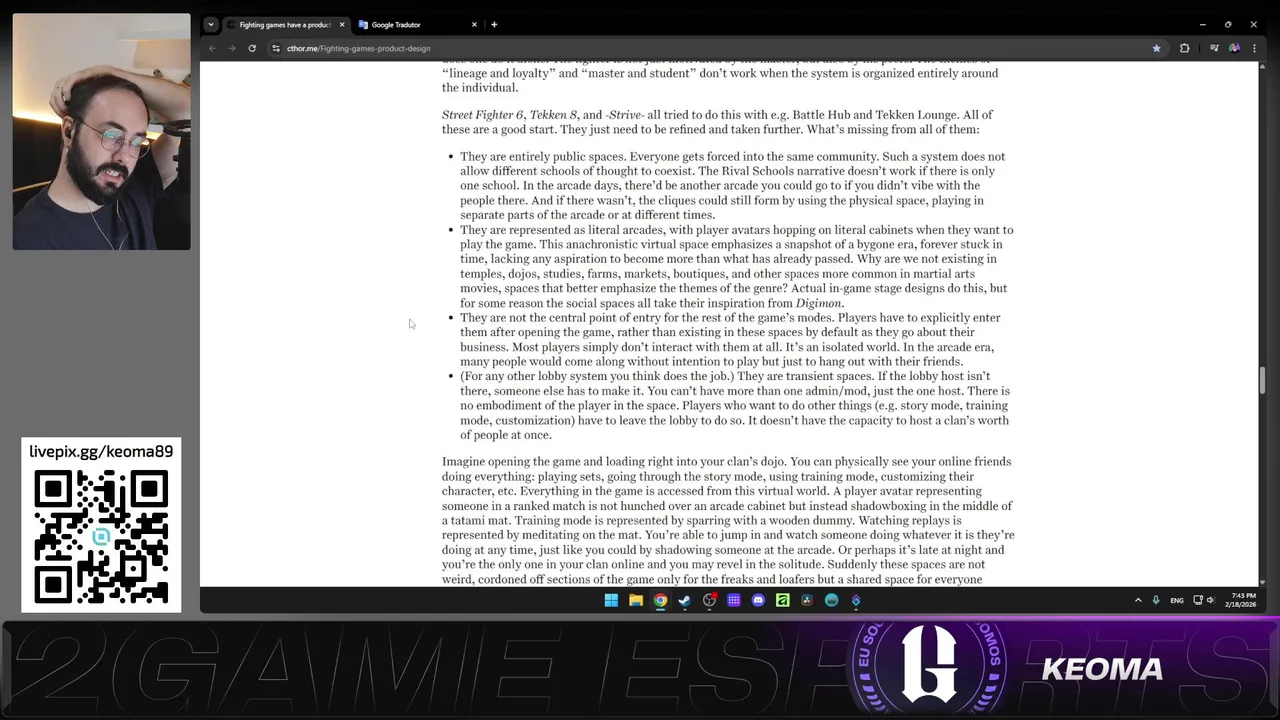Open the purple grid app in taskbar
1280x720 pixels.
click(733, 600)
